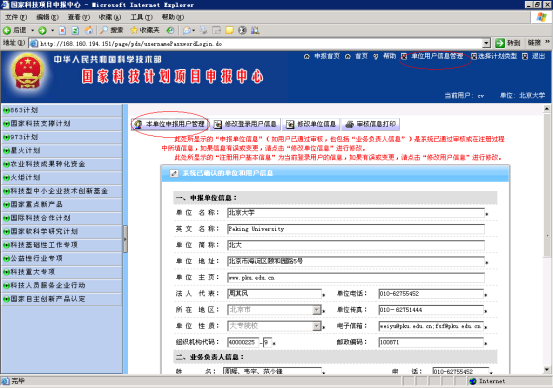Expand the Forward button history dropdown
This screenshot has width=553, height=388.
coord(53,30)
